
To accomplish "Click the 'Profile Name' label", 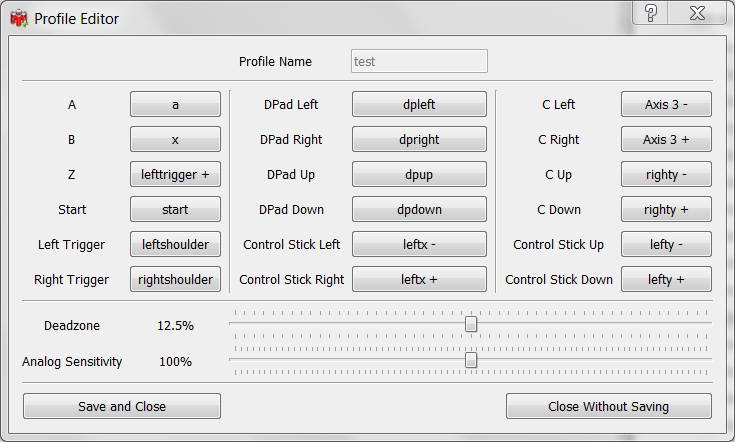I will click(275, 61).
